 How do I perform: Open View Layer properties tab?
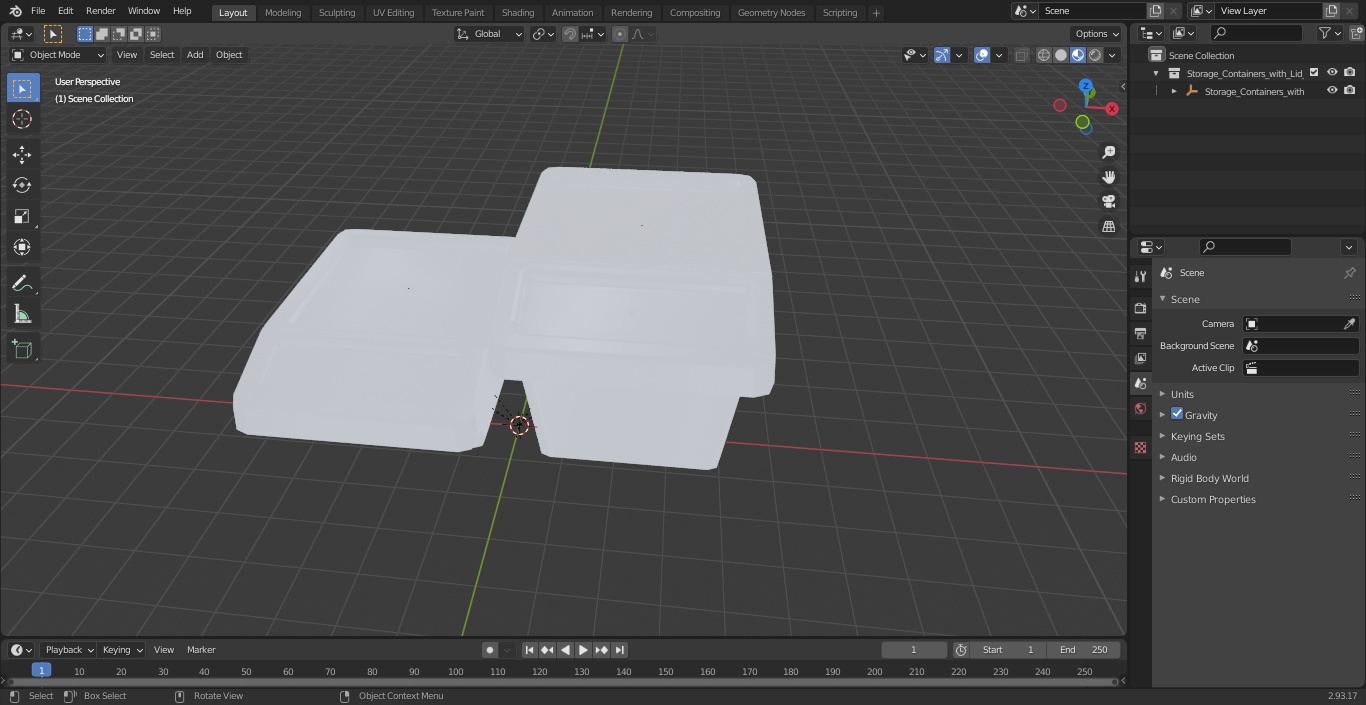coord(1140,358)
